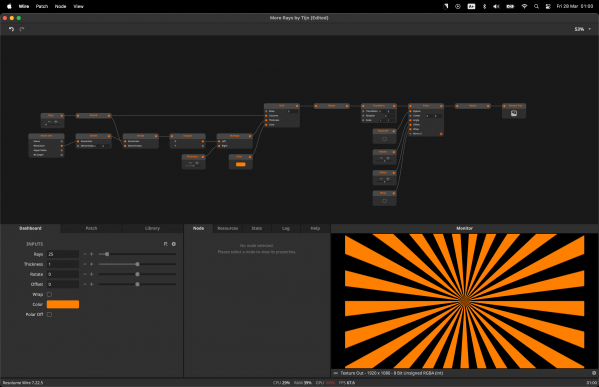Image resolution: width=599 pixels, height=387 pixels.
Task: Open the Resources tab
Action: (228, 228)
